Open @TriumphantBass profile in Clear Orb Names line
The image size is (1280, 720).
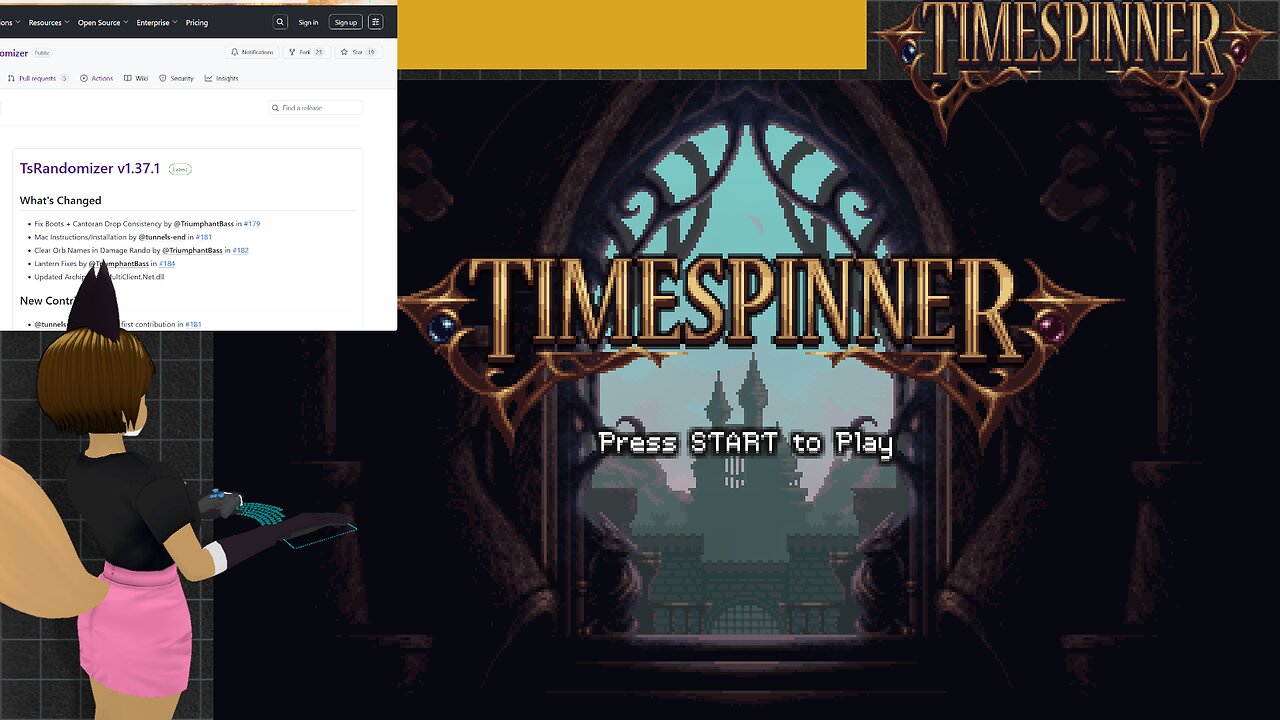pyautogui.click(x=193, y=250)
